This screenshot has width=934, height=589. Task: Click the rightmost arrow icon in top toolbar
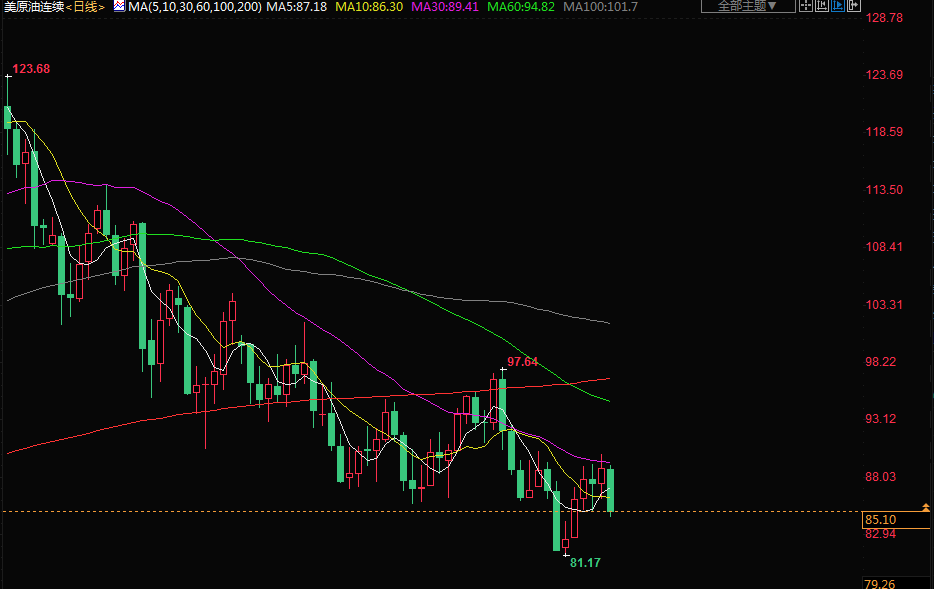point(854,6)
